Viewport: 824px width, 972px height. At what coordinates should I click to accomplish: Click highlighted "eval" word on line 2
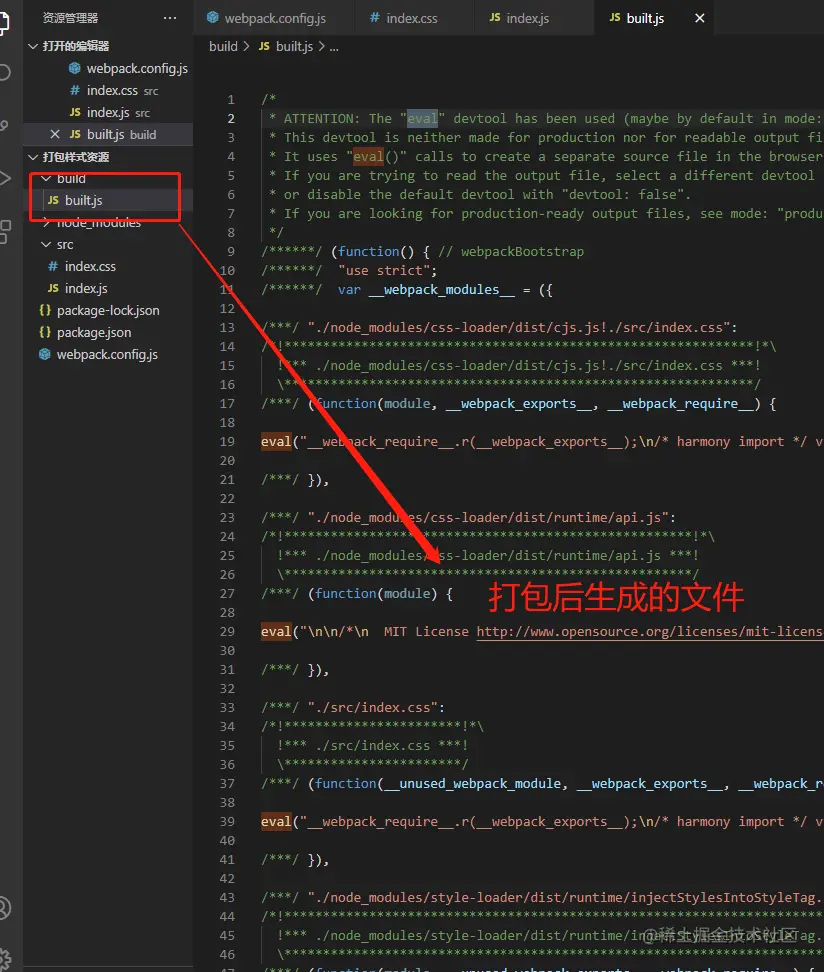(x=422, y=118)
